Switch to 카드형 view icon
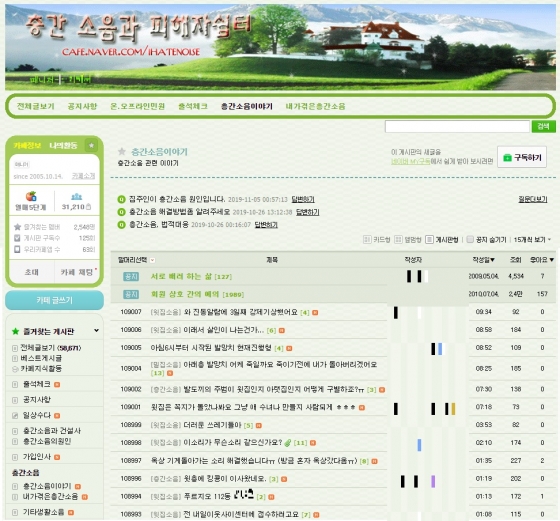This screenshot has width=560, height=521. click(367, 240)
